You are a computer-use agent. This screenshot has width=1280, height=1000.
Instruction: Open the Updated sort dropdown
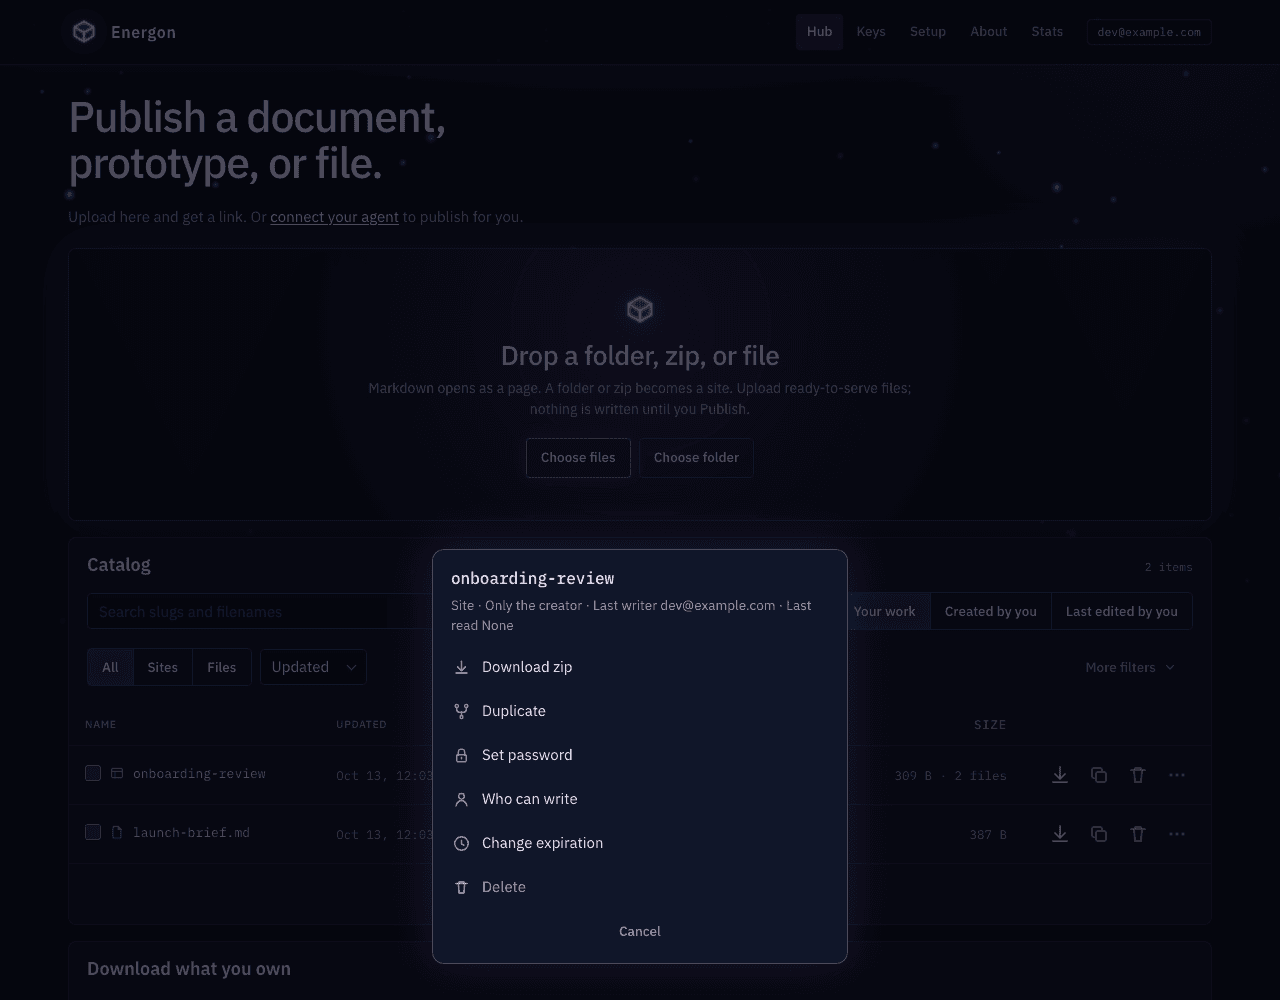click(x=313, y=667)
